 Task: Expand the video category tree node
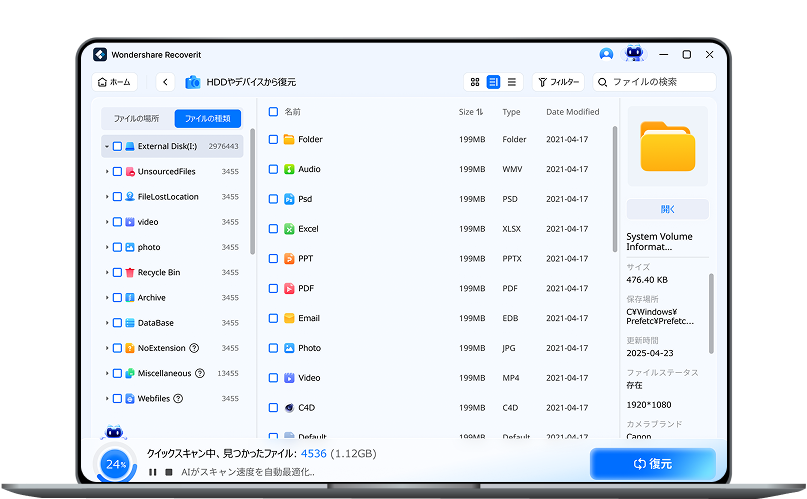point(107,222)
